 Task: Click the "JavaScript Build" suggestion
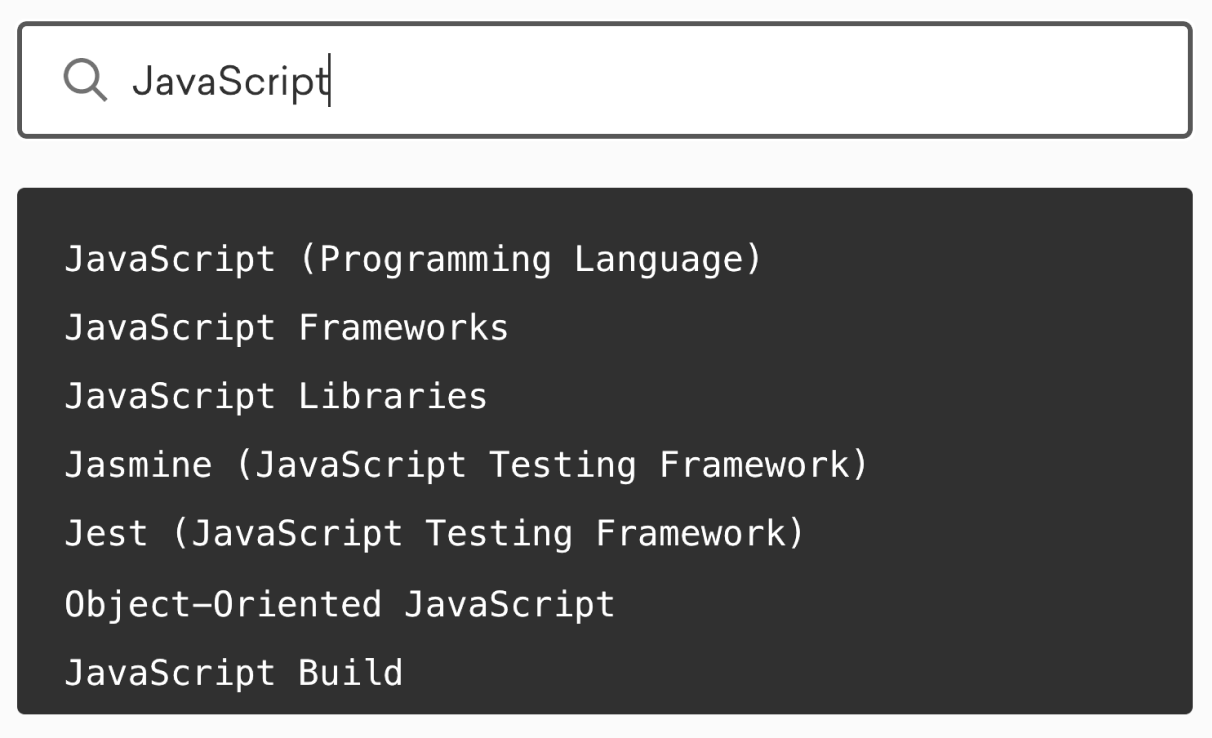click(x=233, y=672)
